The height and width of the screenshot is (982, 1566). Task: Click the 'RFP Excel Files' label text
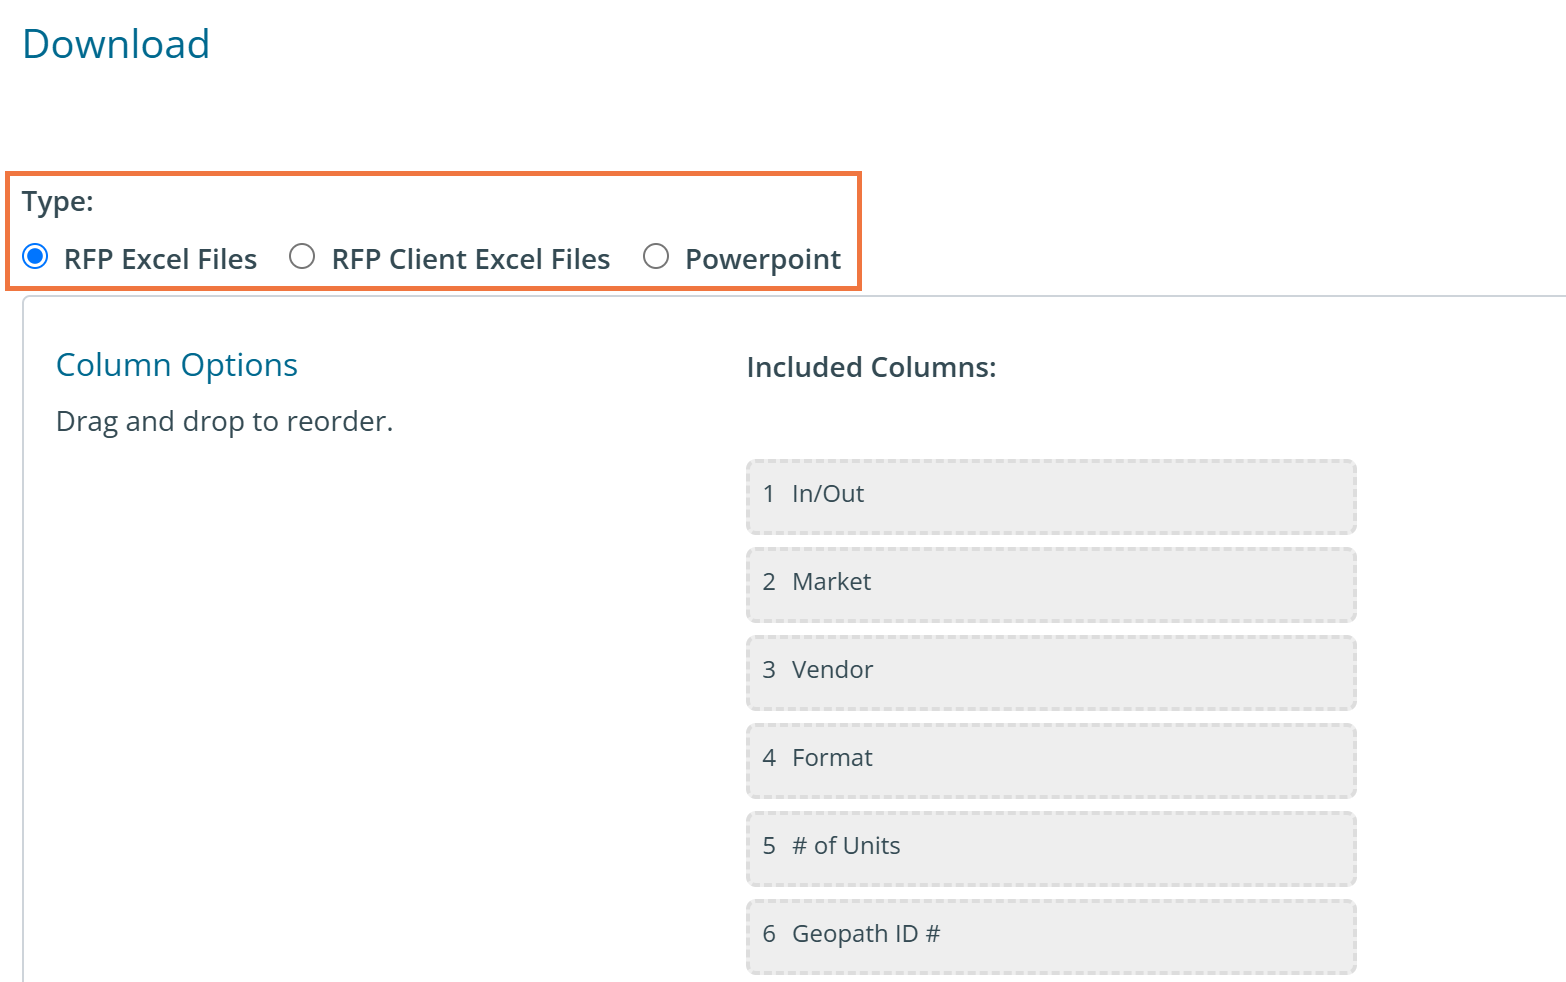(x=160, y=260)
